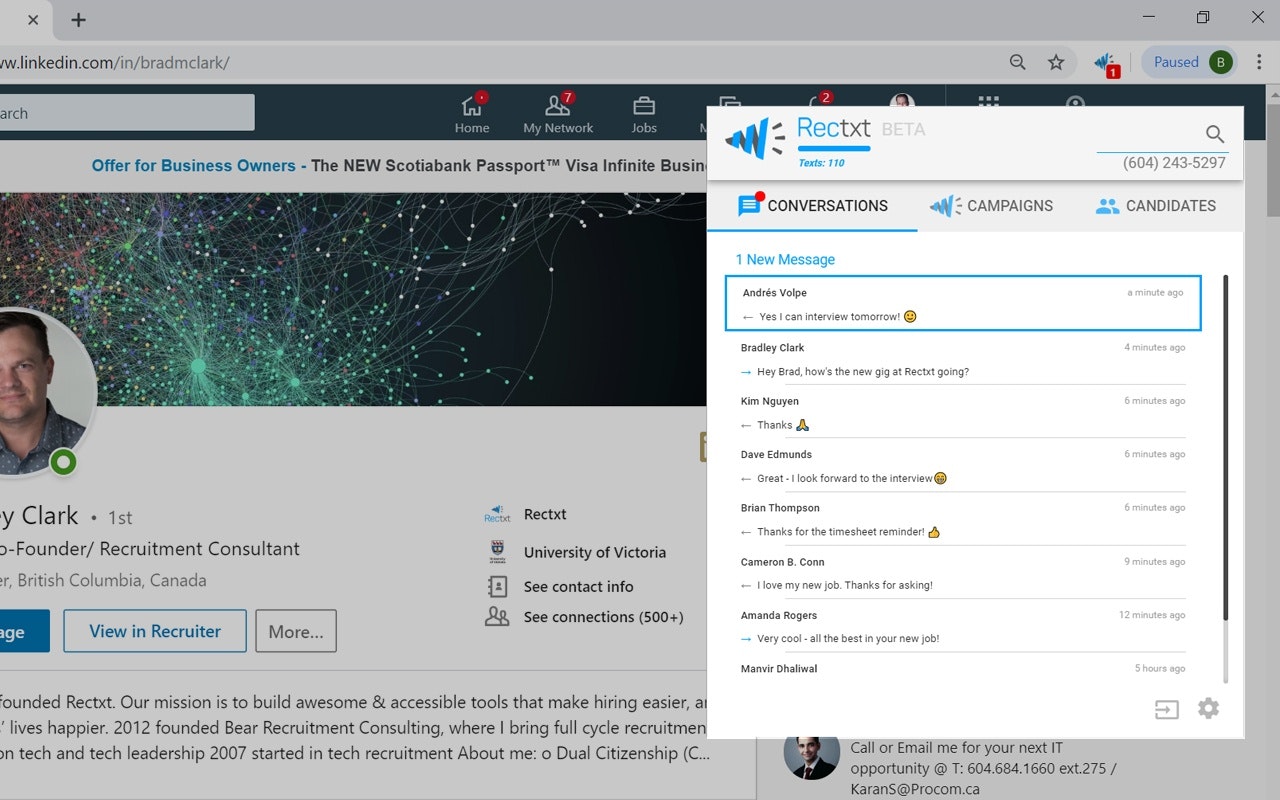Click the connections people icon
The image size is (1280, 800).
(x=497, y=616)
